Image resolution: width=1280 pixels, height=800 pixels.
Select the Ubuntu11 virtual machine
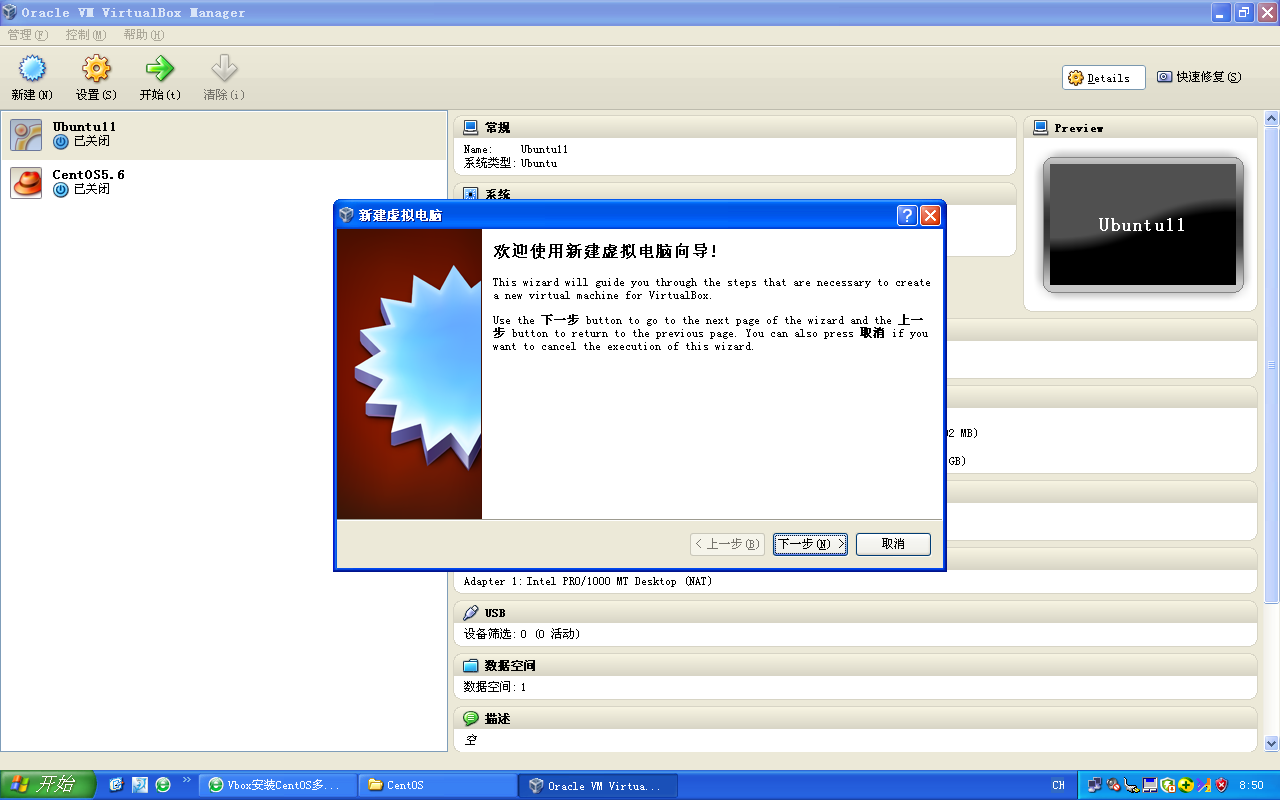[224, 135]
